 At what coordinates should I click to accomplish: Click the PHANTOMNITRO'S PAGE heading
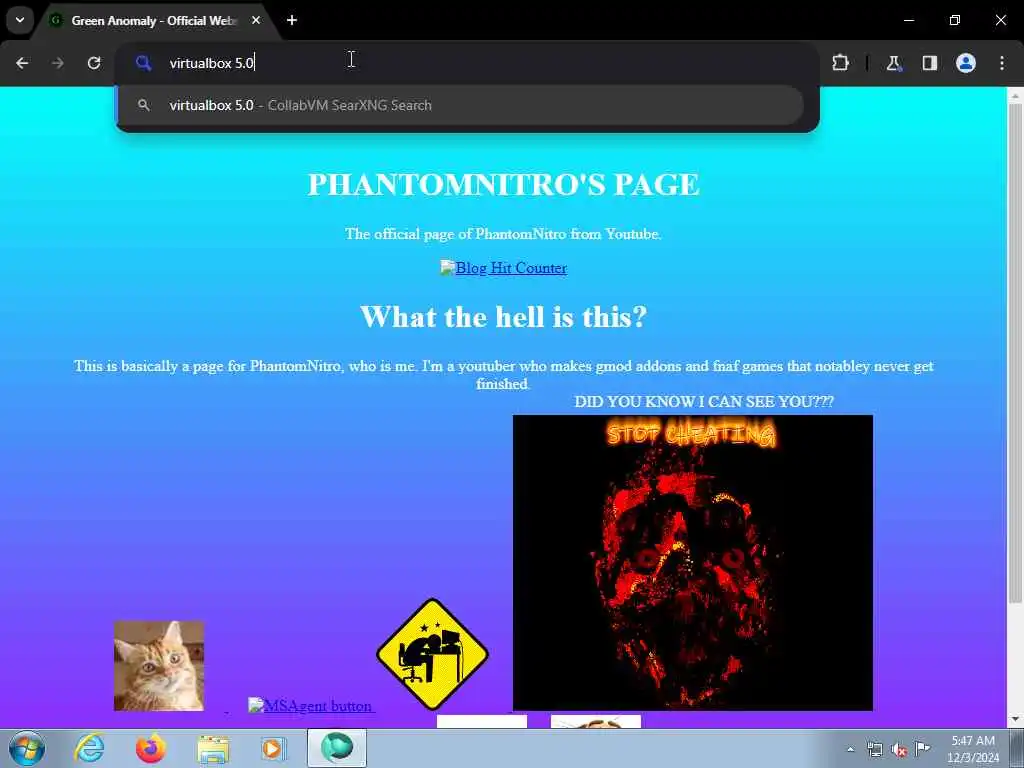point(504,184)
